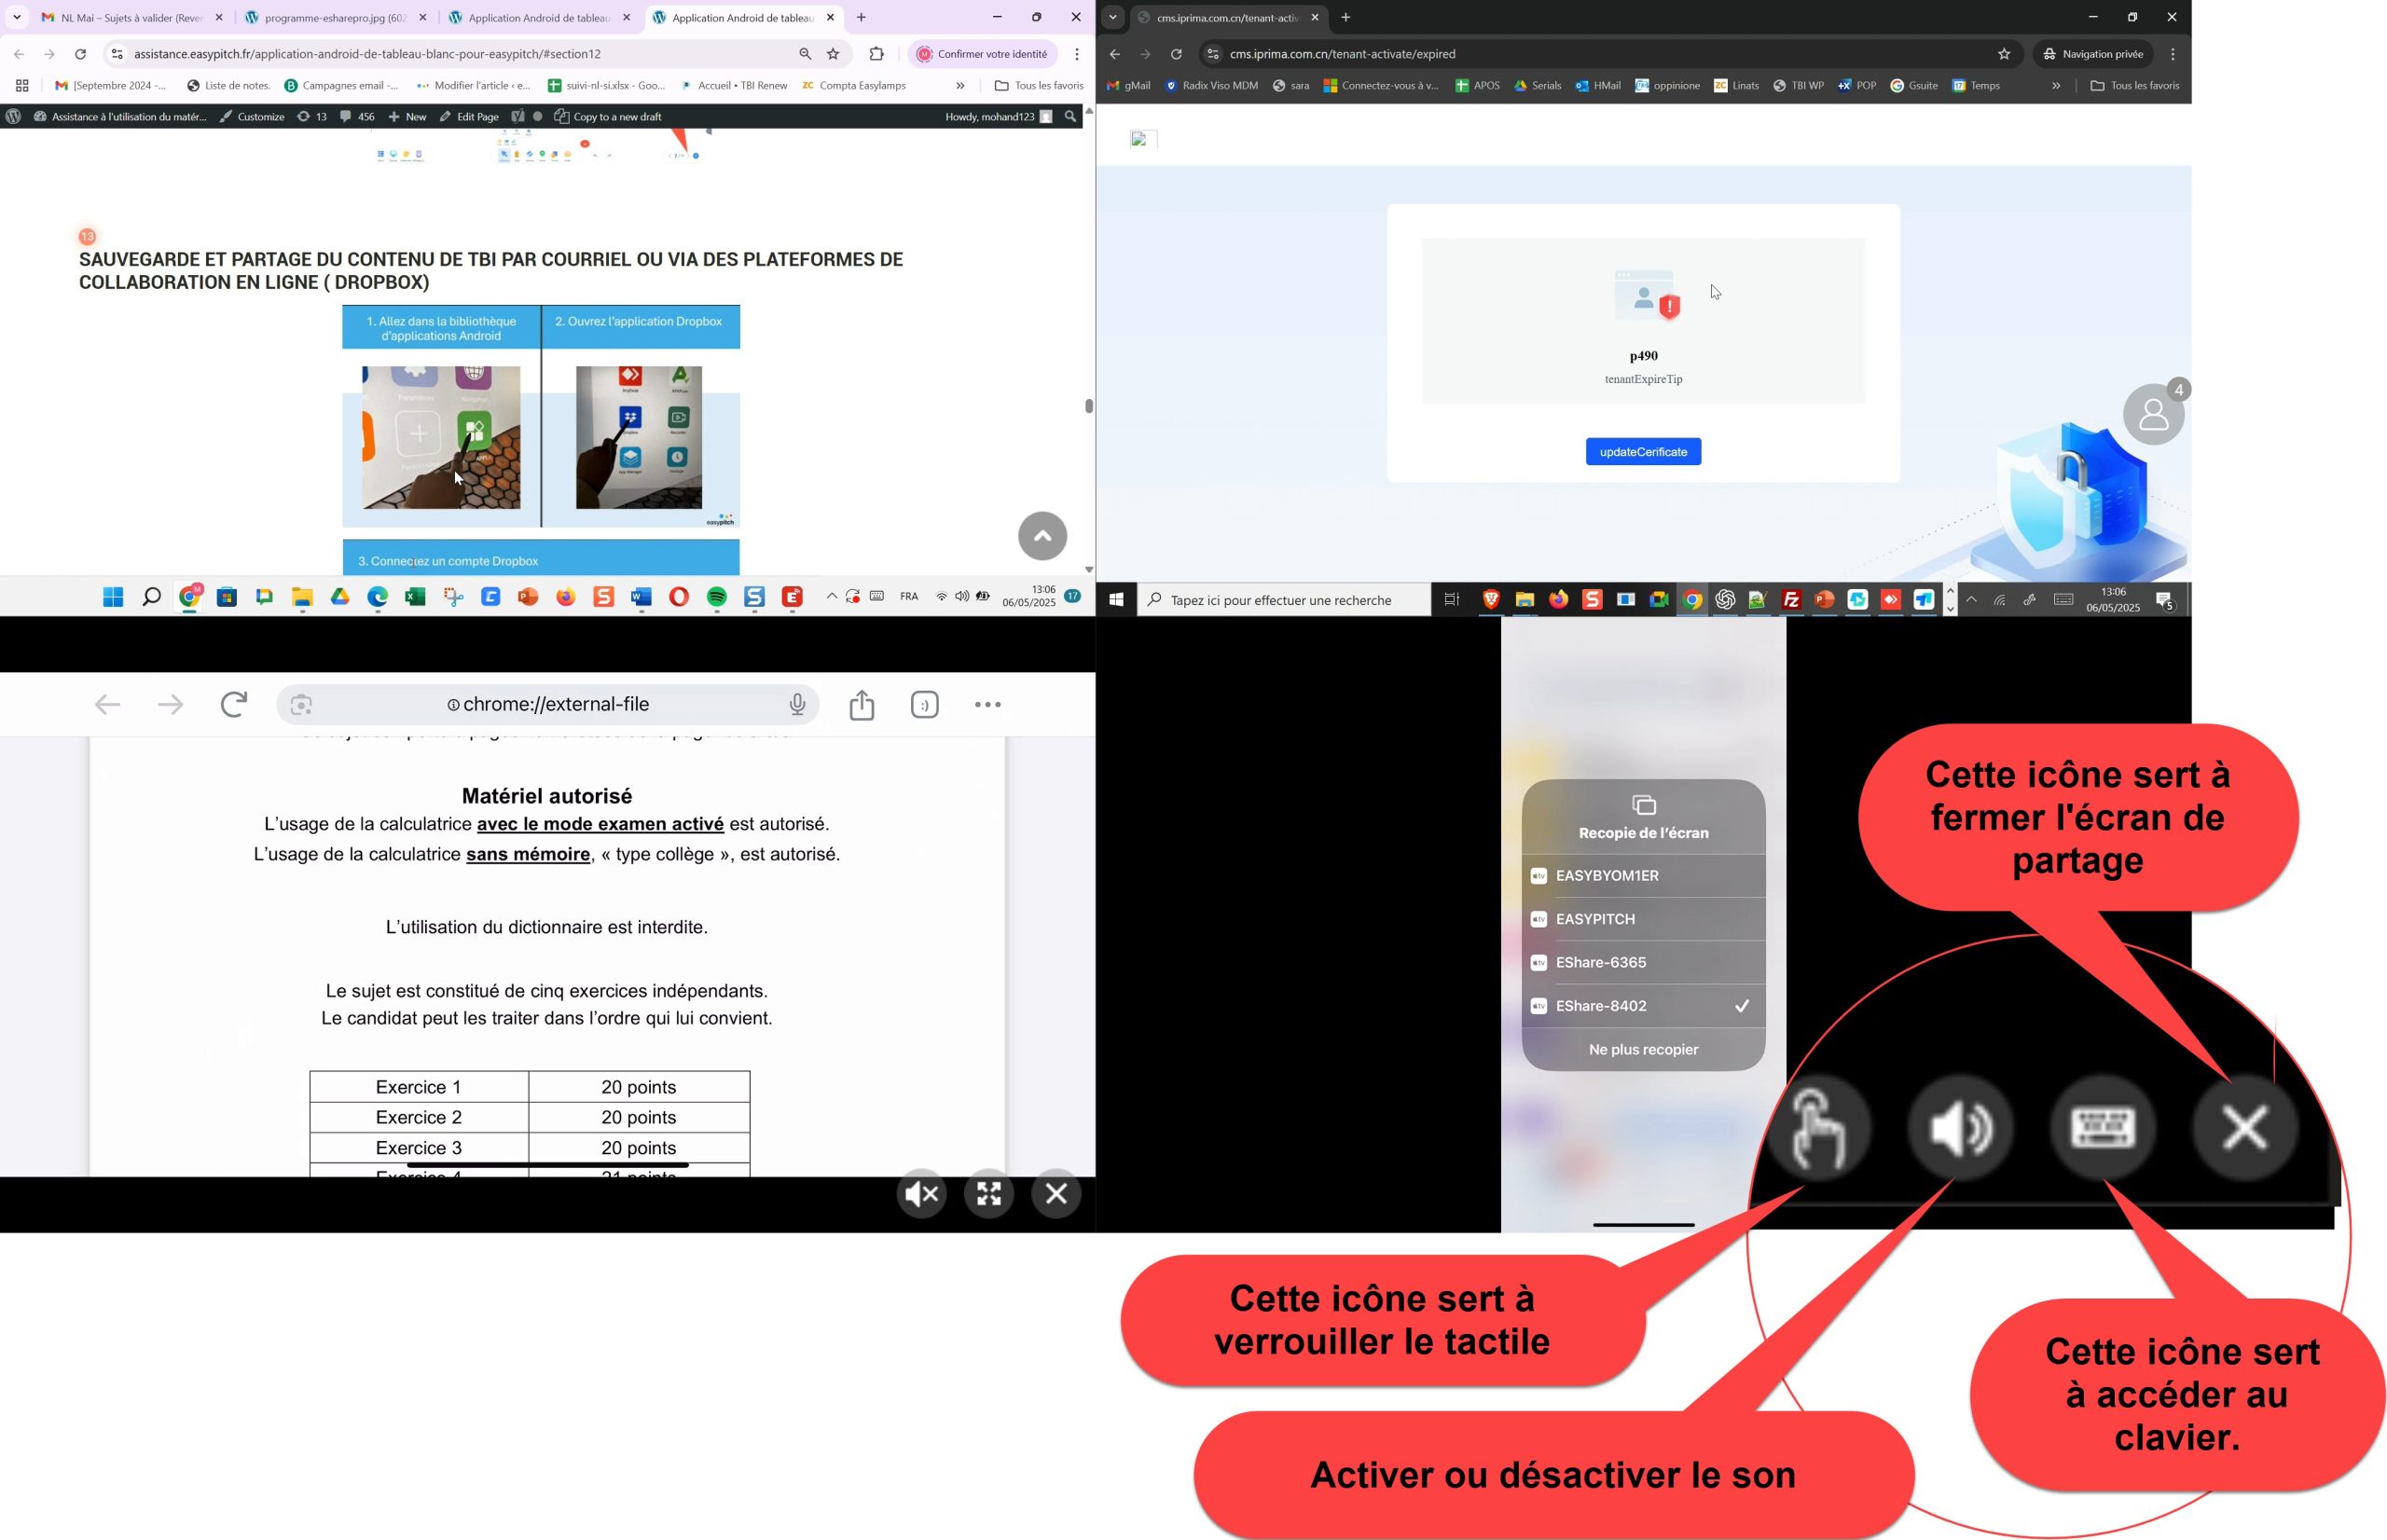Image resolution: width=2387 pixels, height=1540 pixels.
Task: Close the mirrored screen with the small X
Action: (x=1057, y=1194)
